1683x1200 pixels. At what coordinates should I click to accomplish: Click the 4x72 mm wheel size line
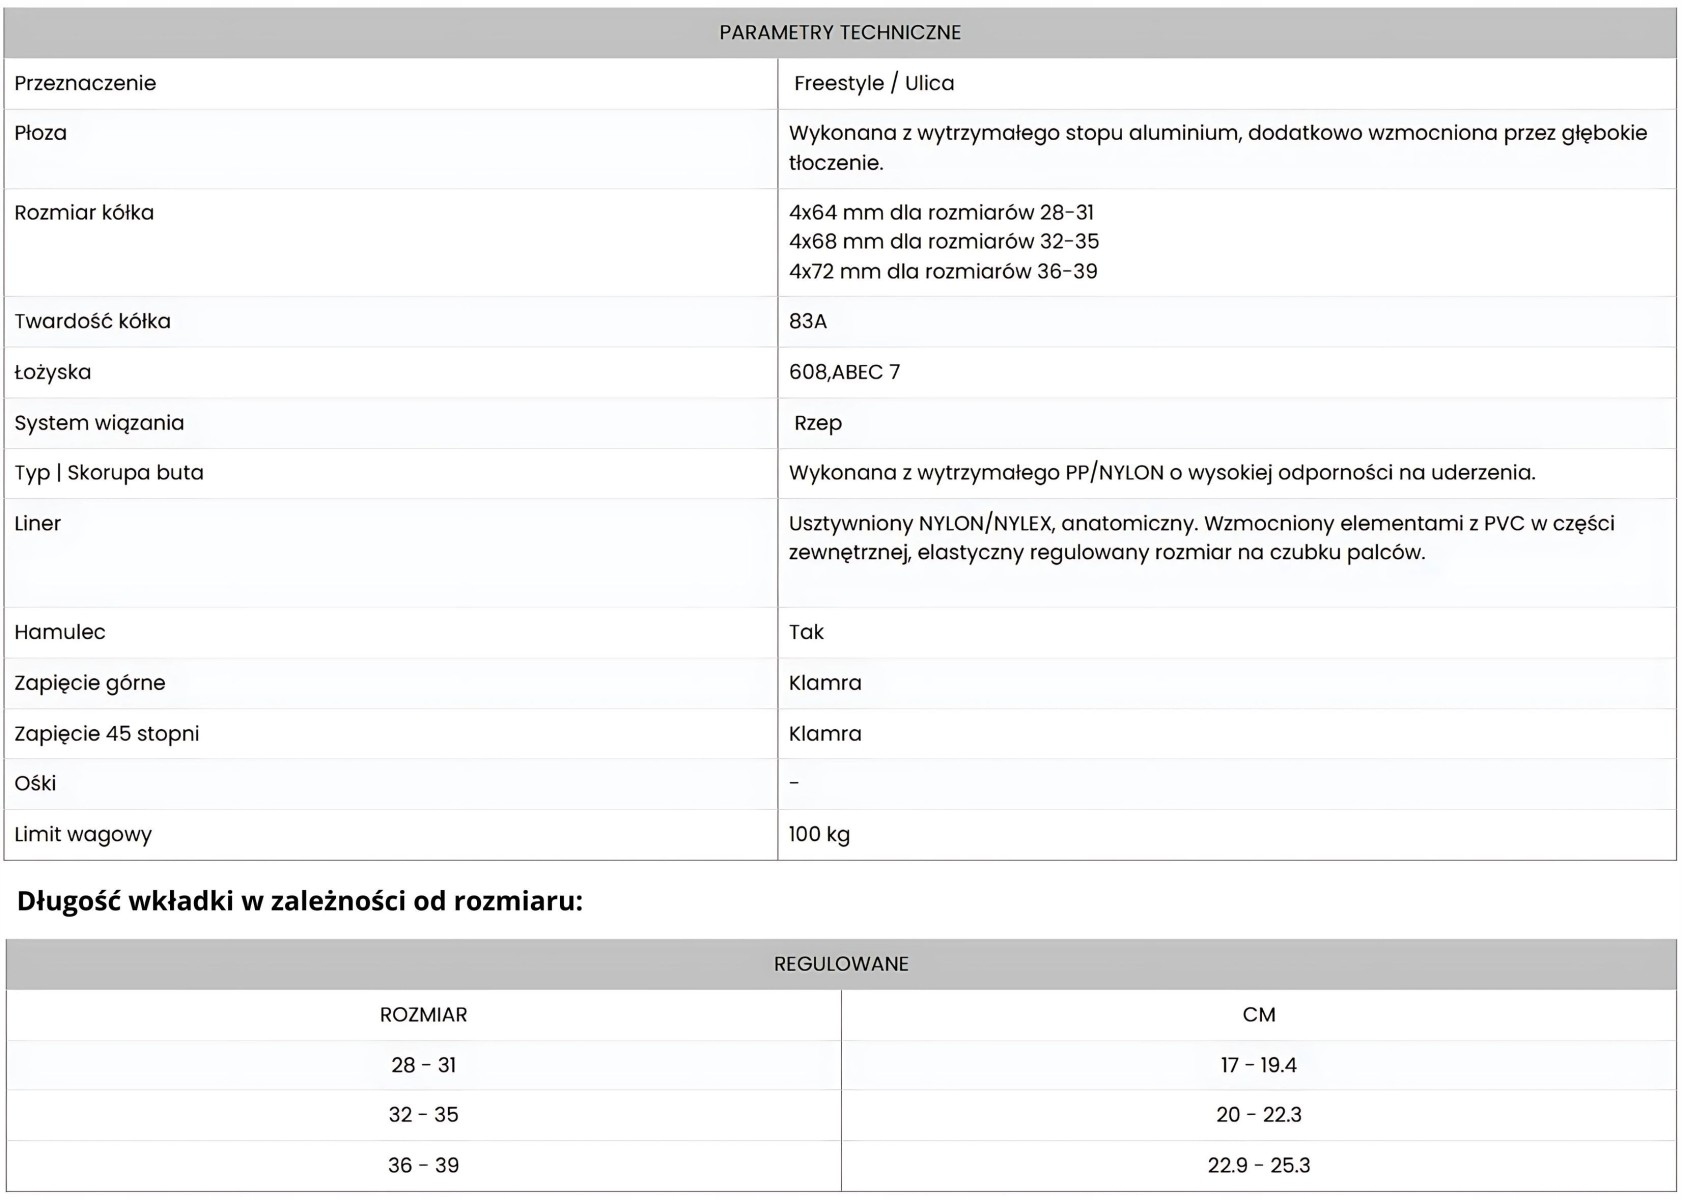point(943,271)
